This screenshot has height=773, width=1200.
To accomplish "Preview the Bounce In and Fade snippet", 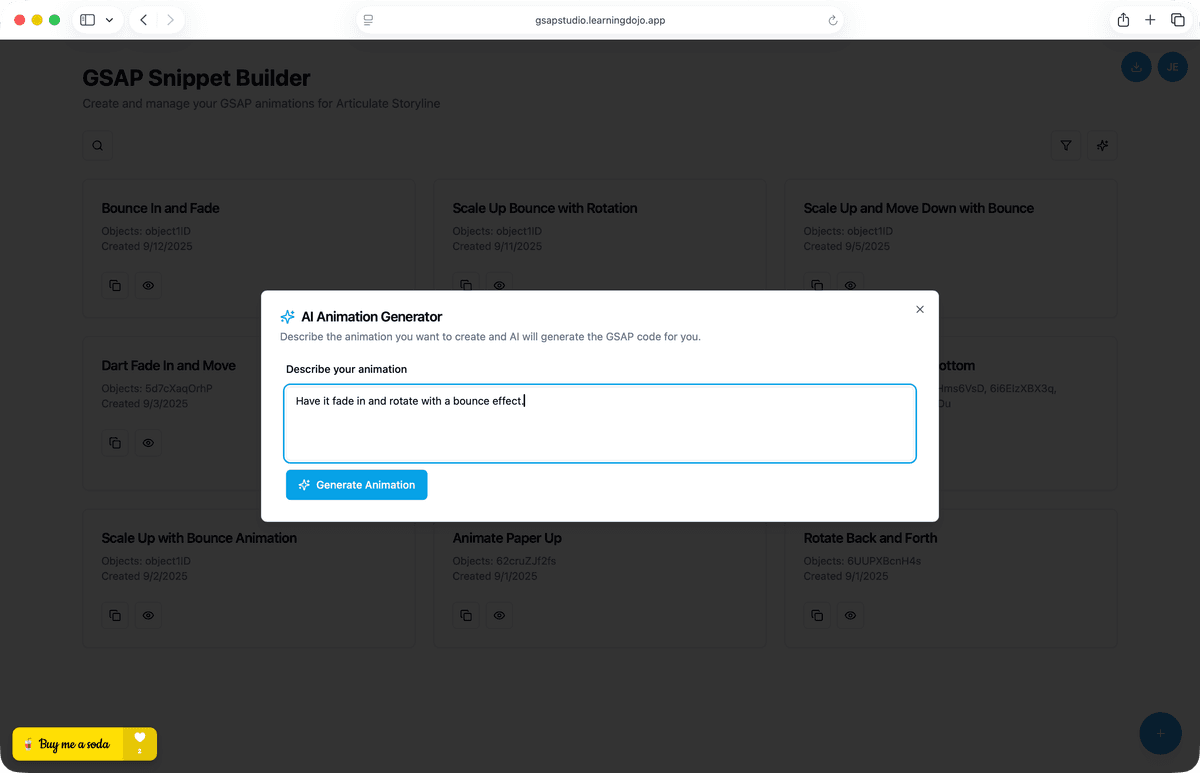I will tap(148, 285).
